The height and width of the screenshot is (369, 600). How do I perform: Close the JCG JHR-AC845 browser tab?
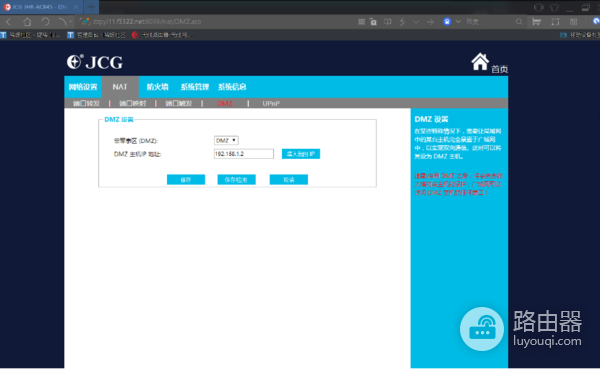coord(76,7)
